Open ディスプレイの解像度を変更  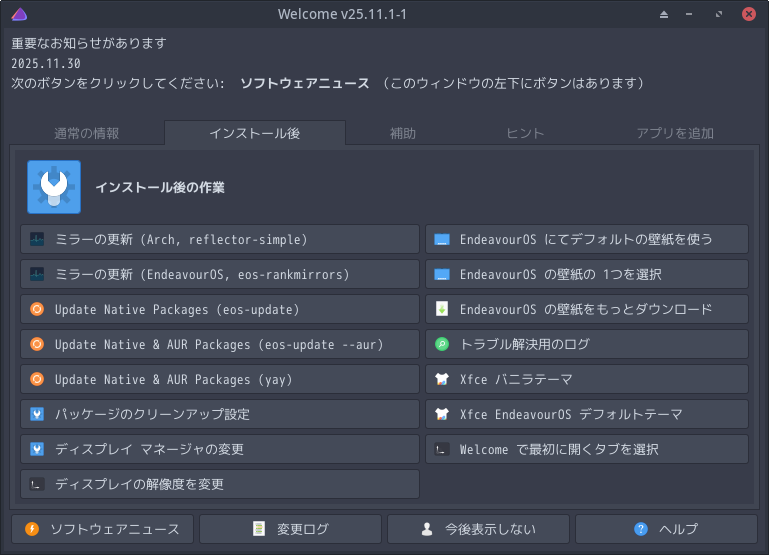220,484
